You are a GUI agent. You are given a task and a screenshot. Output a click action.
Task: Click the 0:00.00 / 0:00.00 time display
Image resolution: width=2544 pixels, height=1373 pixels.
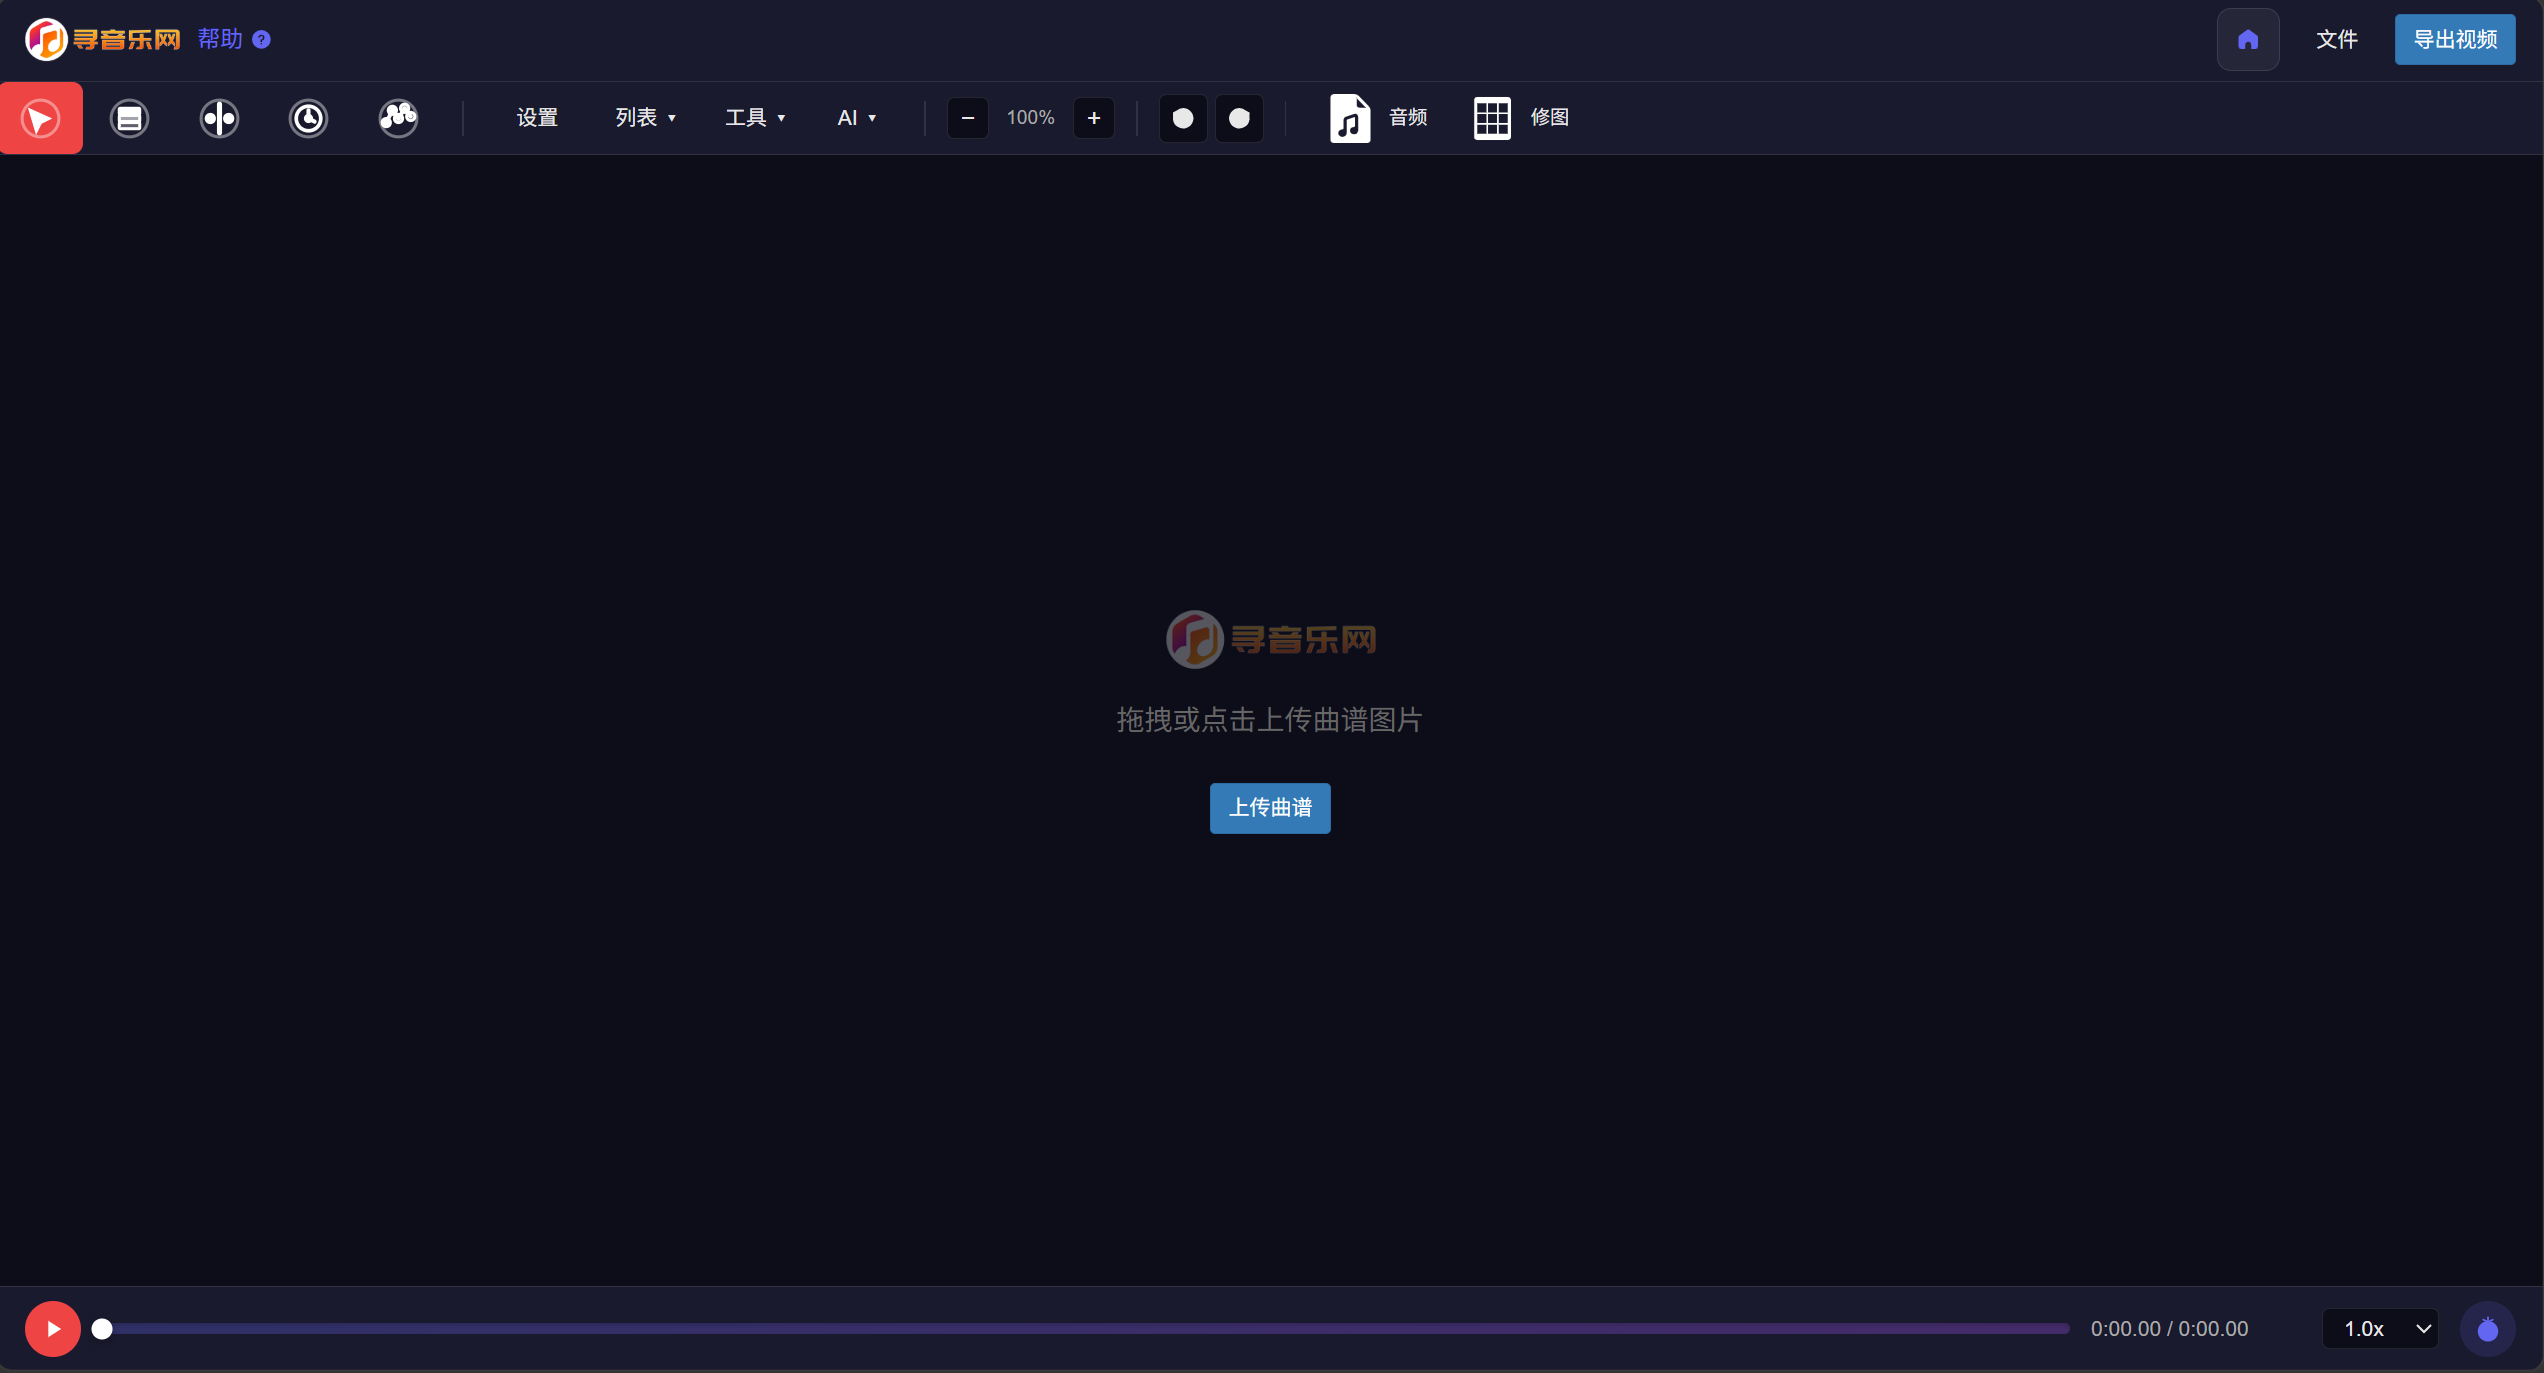[2169, 1329]
